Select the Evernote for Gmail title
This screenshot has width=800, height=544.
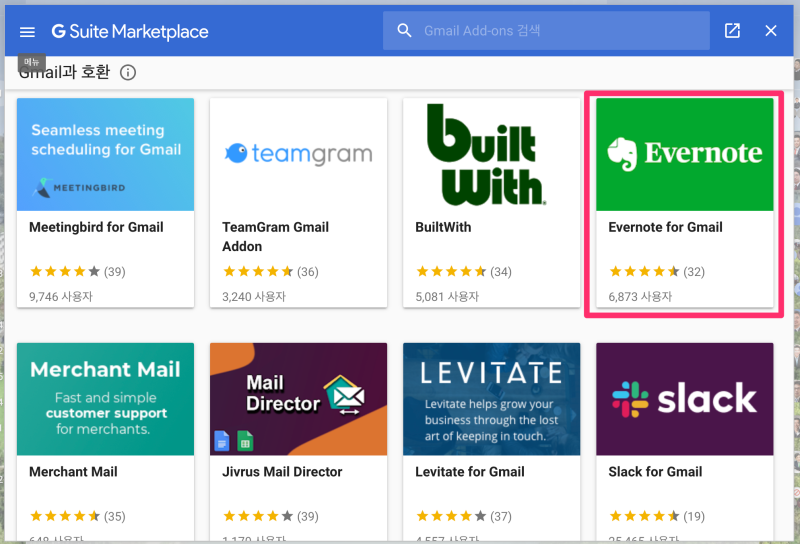pyautogui.click(x=665, y=227)
